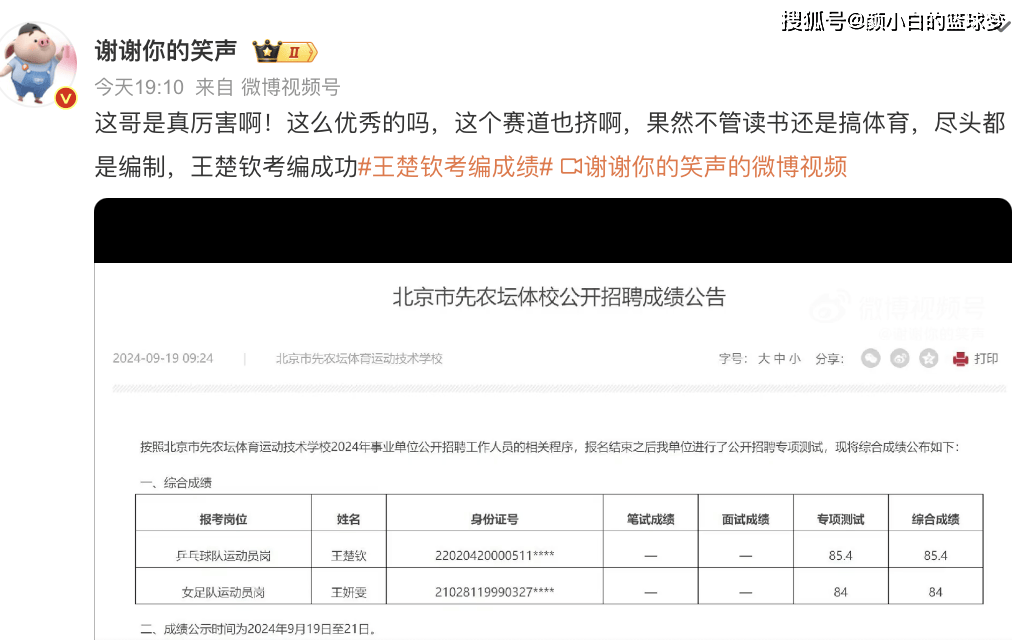Click the 专项测试 score 85.4
Image resolution: width=1028 pixels, height=640 pixels.
(x=840, y=555)
